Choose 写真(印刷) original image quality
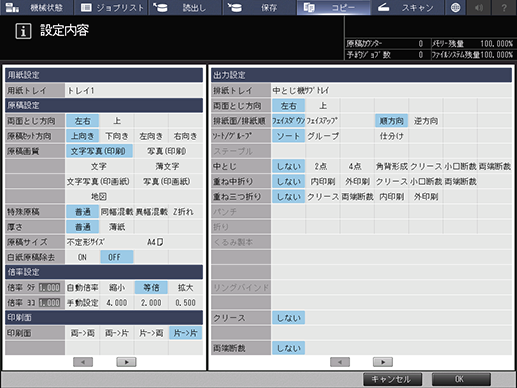Viewport: 517px width, 388px height. [168, 151]
